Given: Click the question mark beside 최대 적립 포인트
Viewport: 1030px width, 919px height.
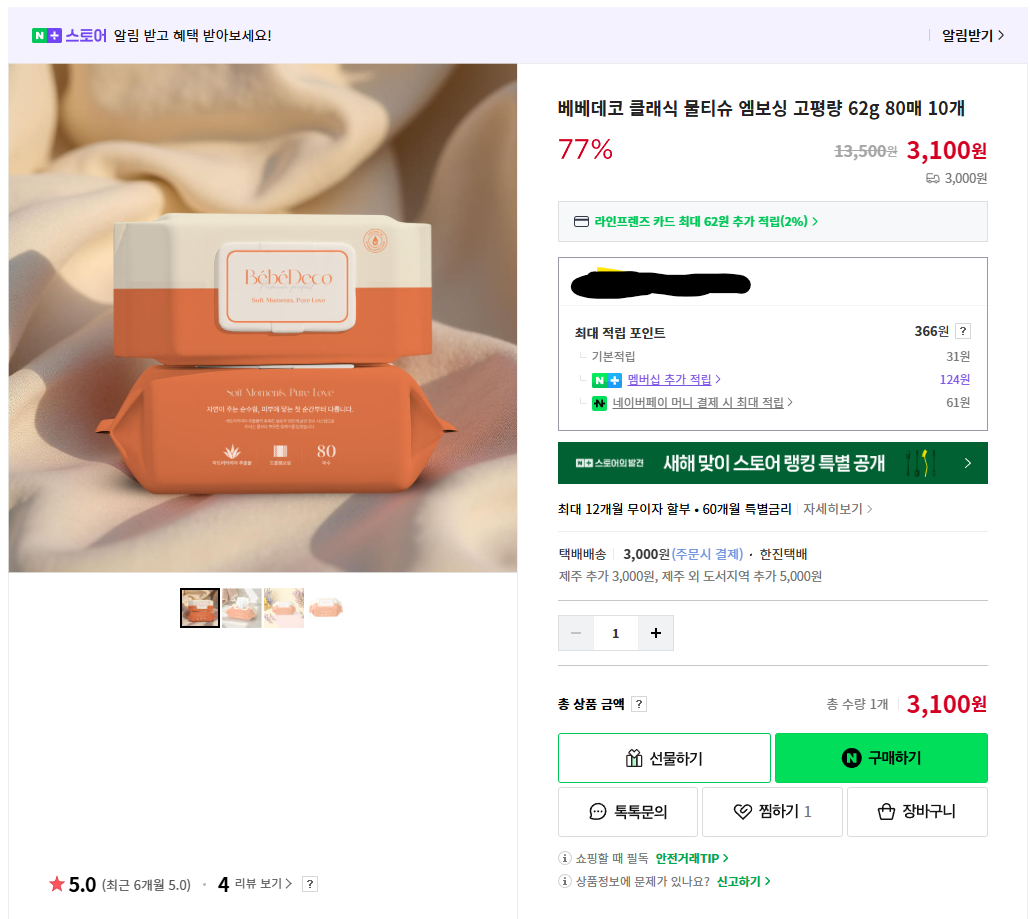Looking at the screenshot, I should point(963,332).
